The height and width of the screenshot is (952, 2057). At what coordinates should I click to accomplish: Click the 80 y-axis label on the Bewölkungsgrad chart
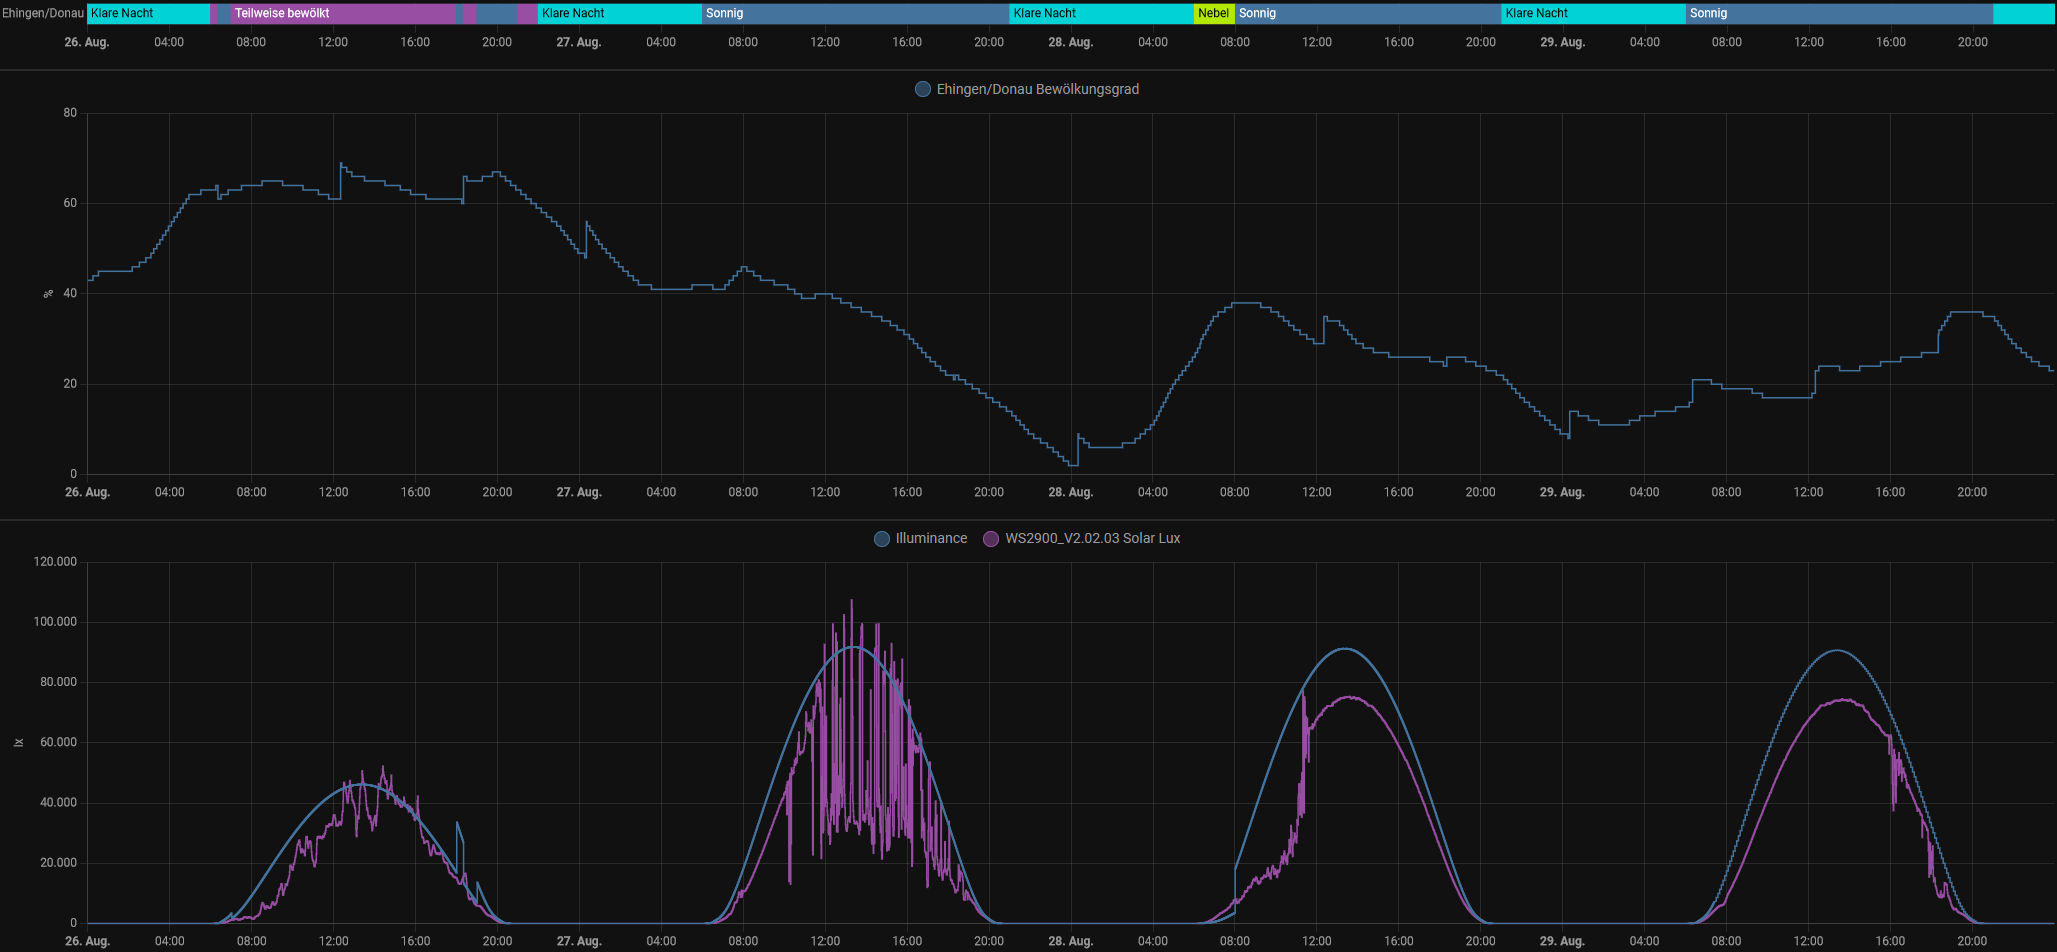(x=70, y=113)
